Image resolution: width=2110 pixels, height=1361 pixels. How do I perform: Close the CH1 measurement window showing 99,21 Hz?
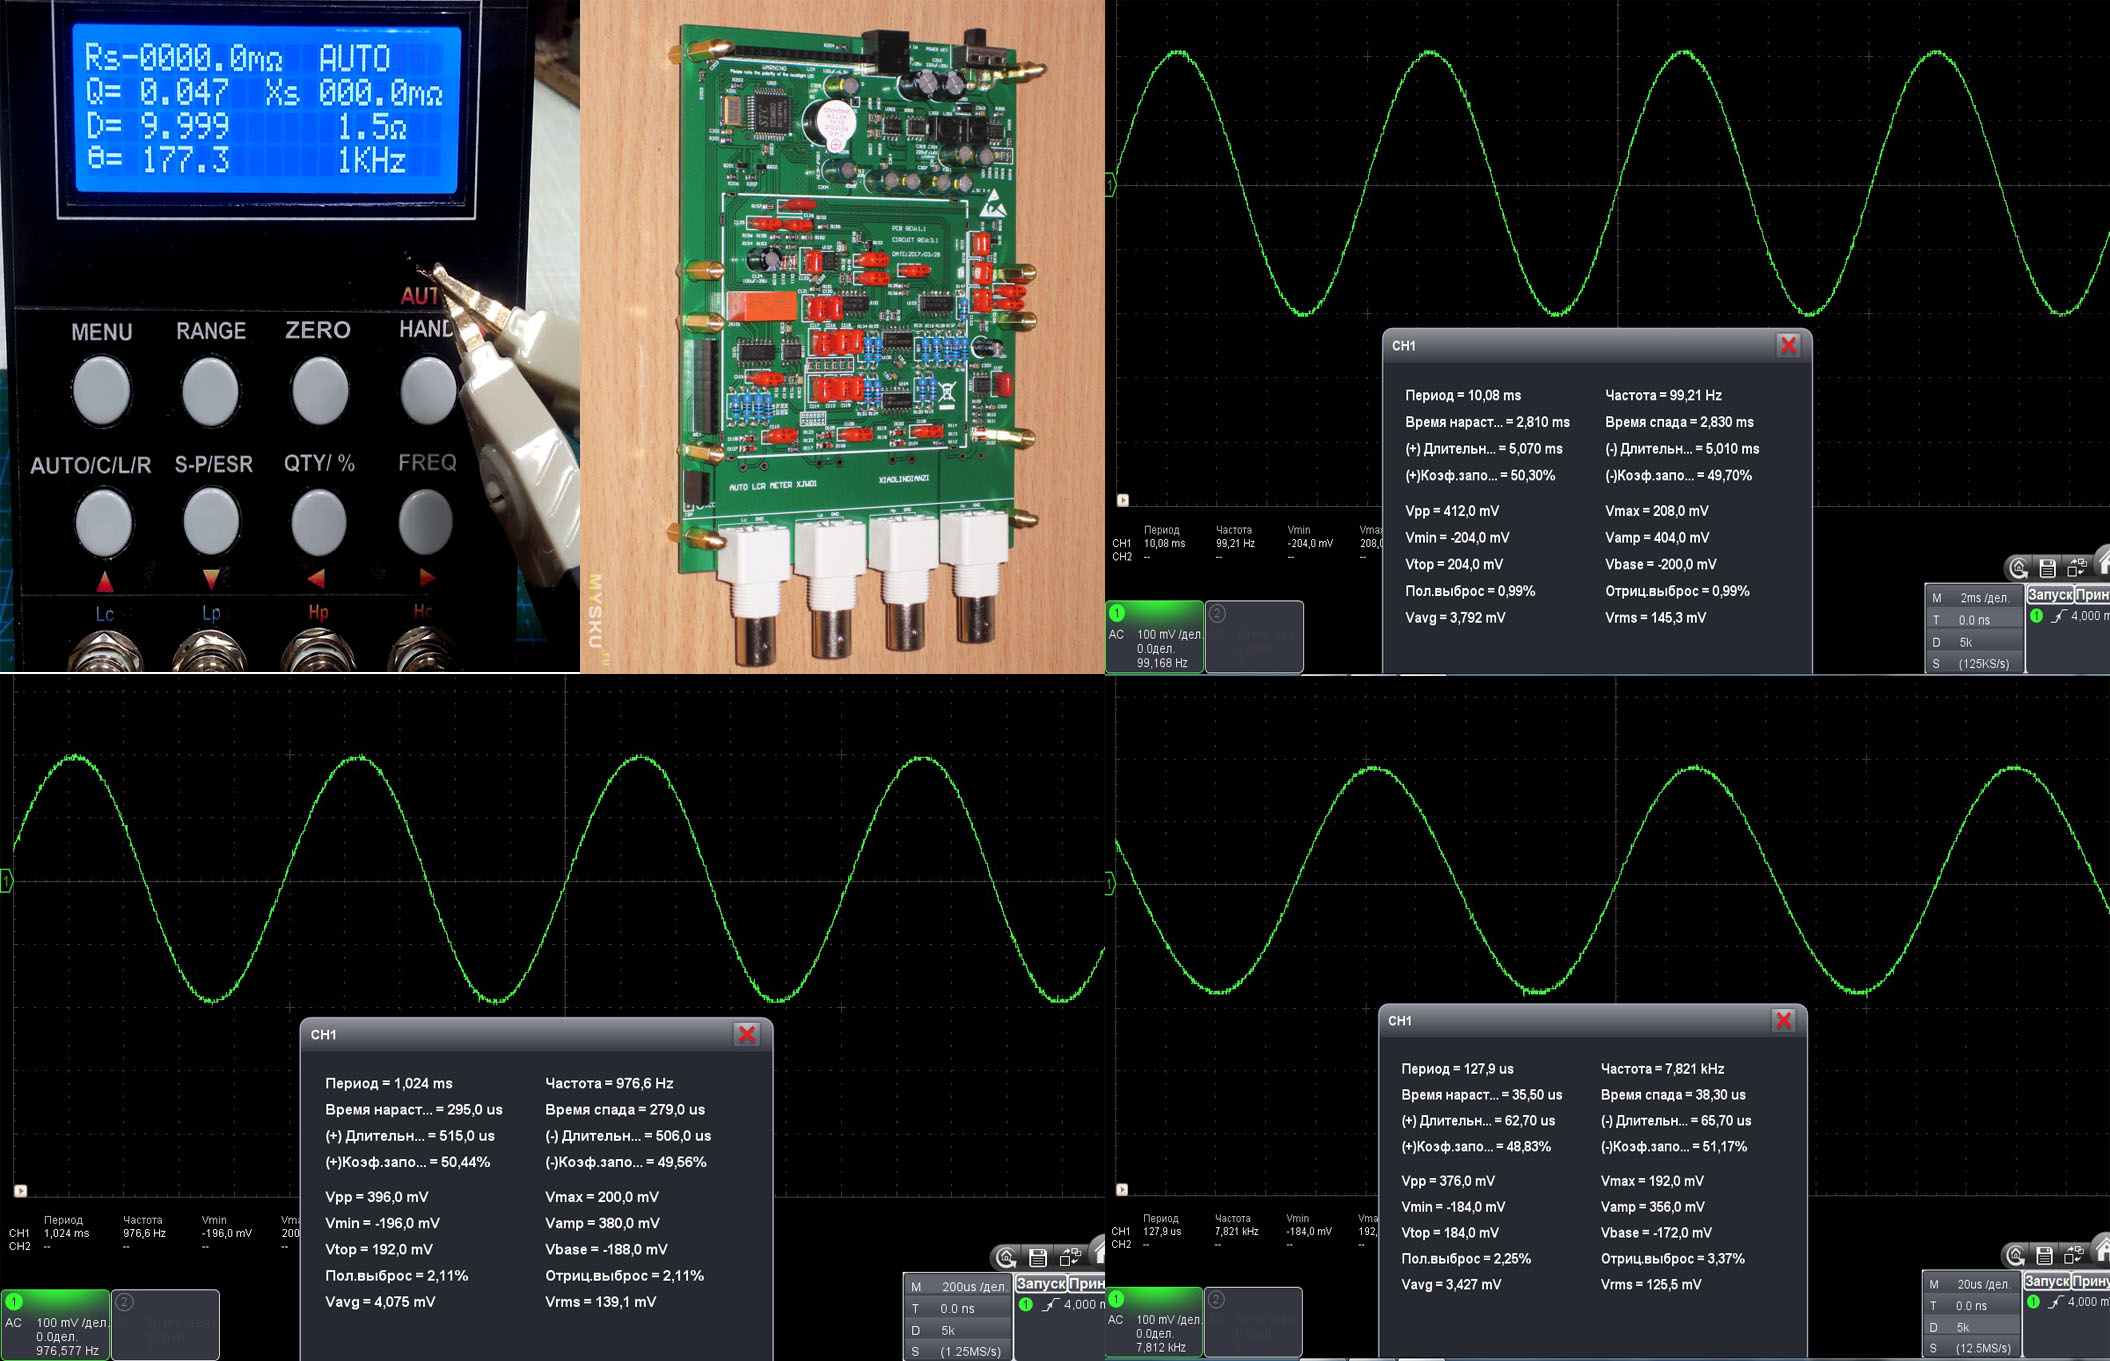pyautogui.click(x=1788, y=345)
